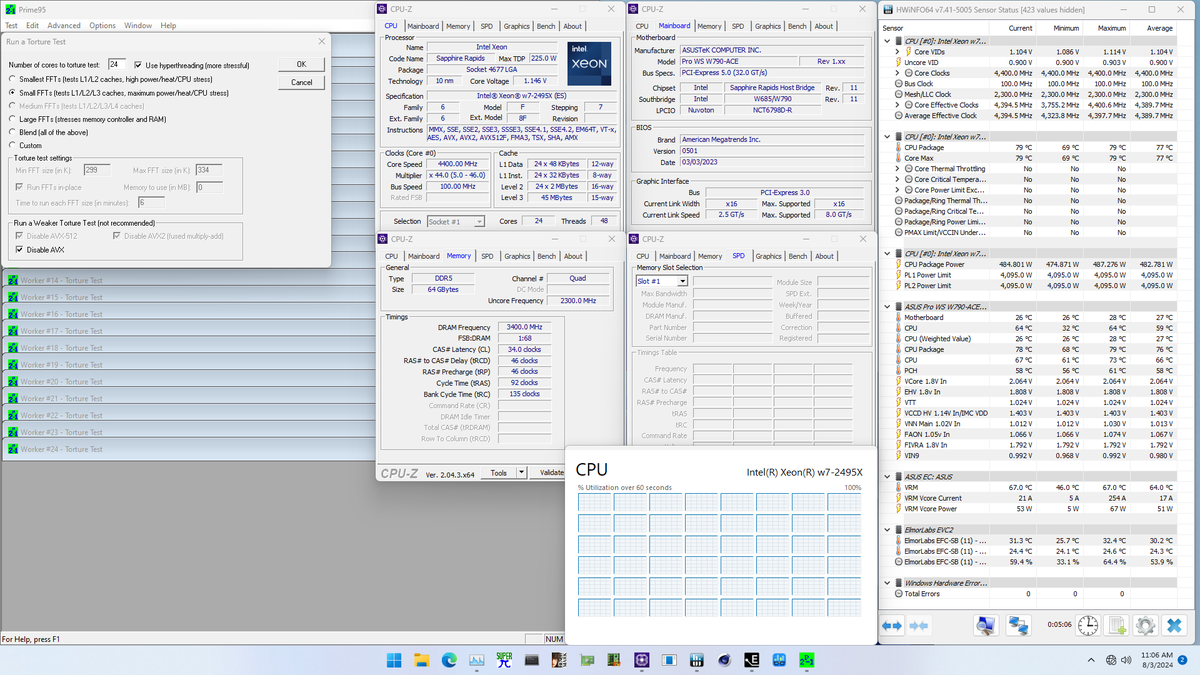The width and height of the screenshot is (1200, 675).
Task: Open Super PI taskbar icon
Action: [x=504, y=660]
